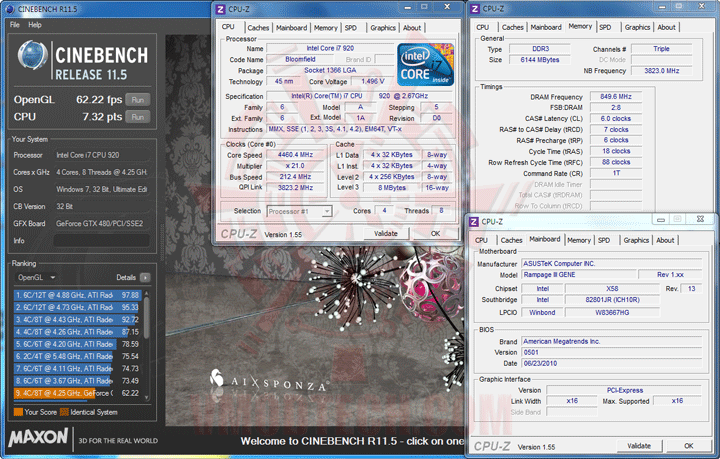Select orange ranking row 9, GeForce

click(x=77, y=393)
